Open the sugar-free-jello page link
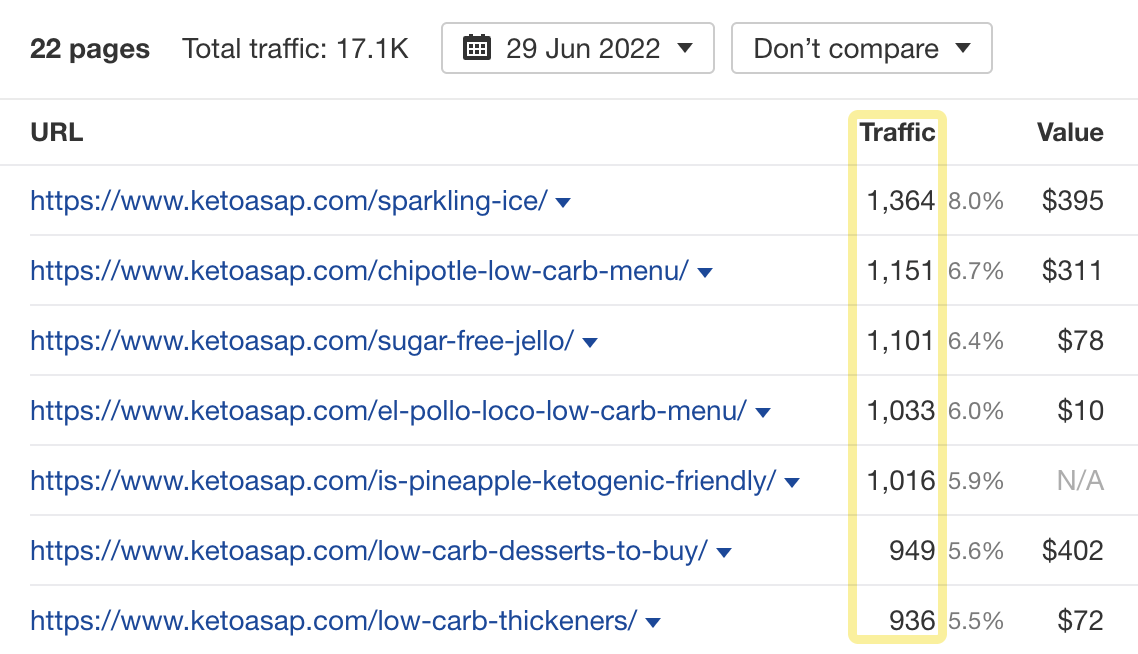Image resolution: width=1138 pixels, height=654 pixels. (300, 341)
